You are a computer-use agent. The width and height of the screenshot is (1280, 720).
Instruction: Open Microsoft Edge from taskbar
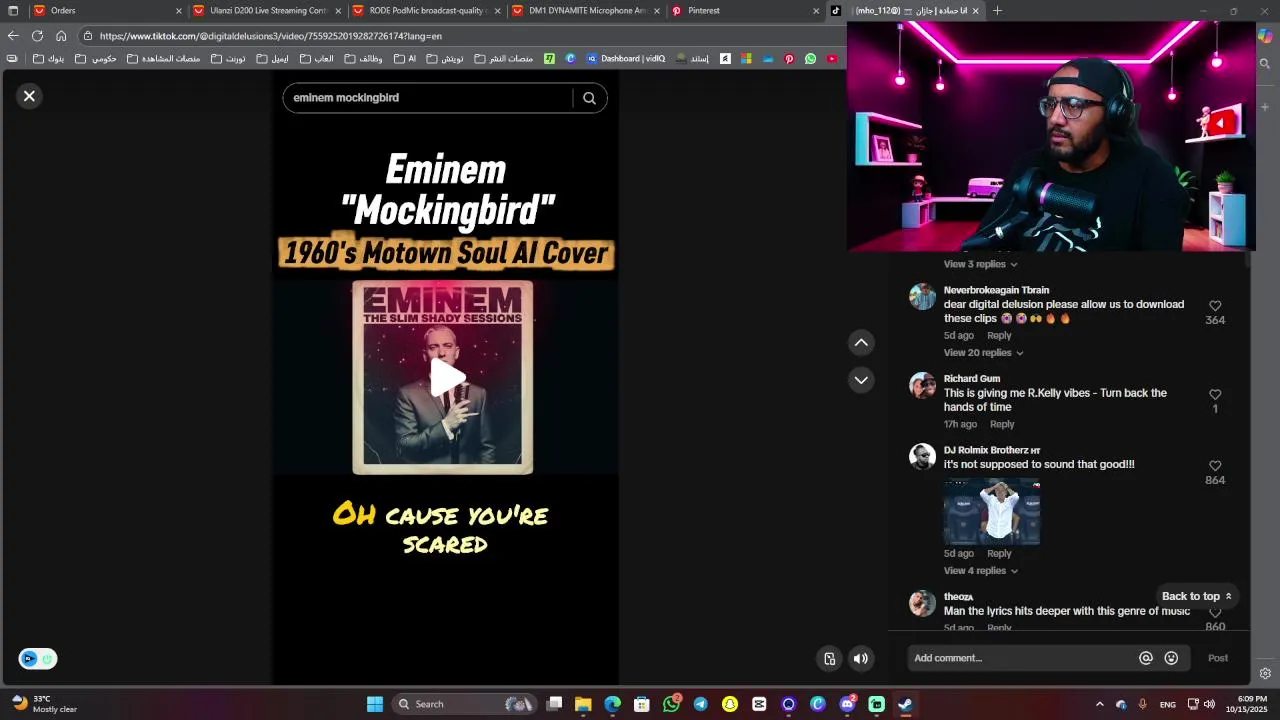tap(612, 704)
